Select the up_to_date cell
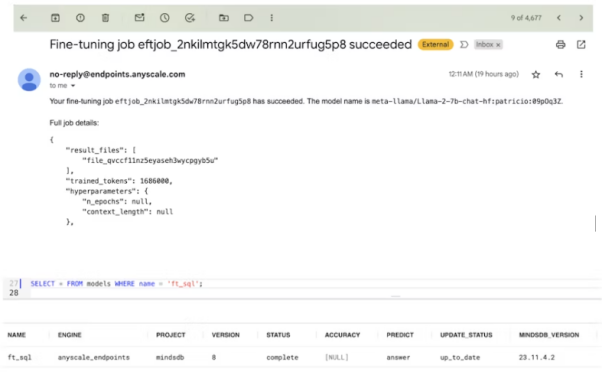 (x=460, y=357)
